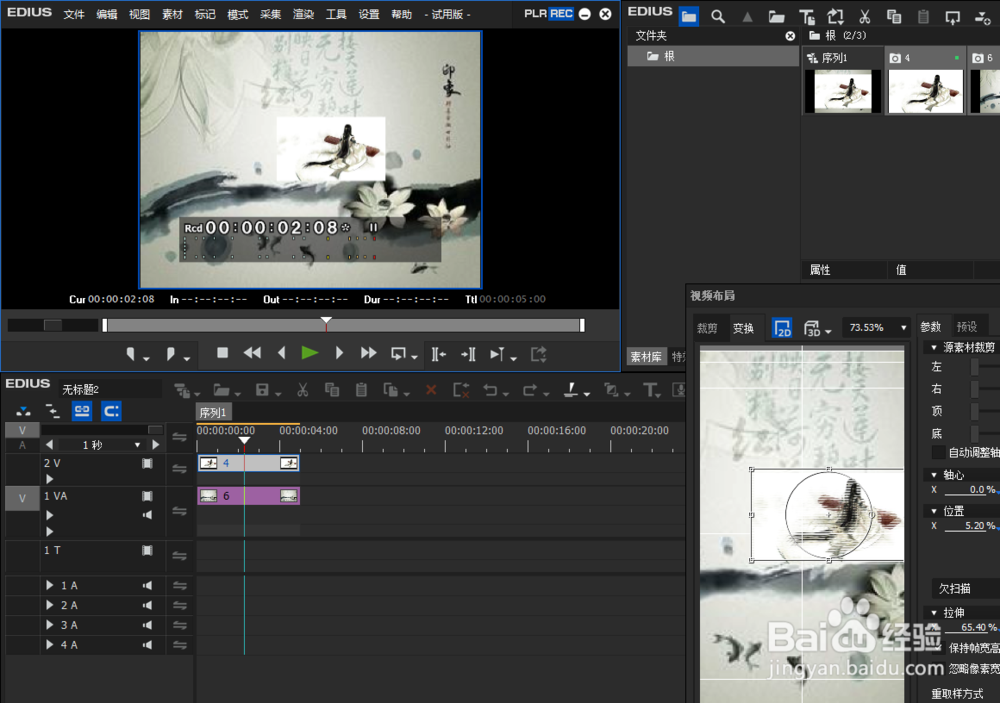Open the 73.53% zoom dropdown
Viewport: 1000px width, 703px height.
(x=877, y=328)
